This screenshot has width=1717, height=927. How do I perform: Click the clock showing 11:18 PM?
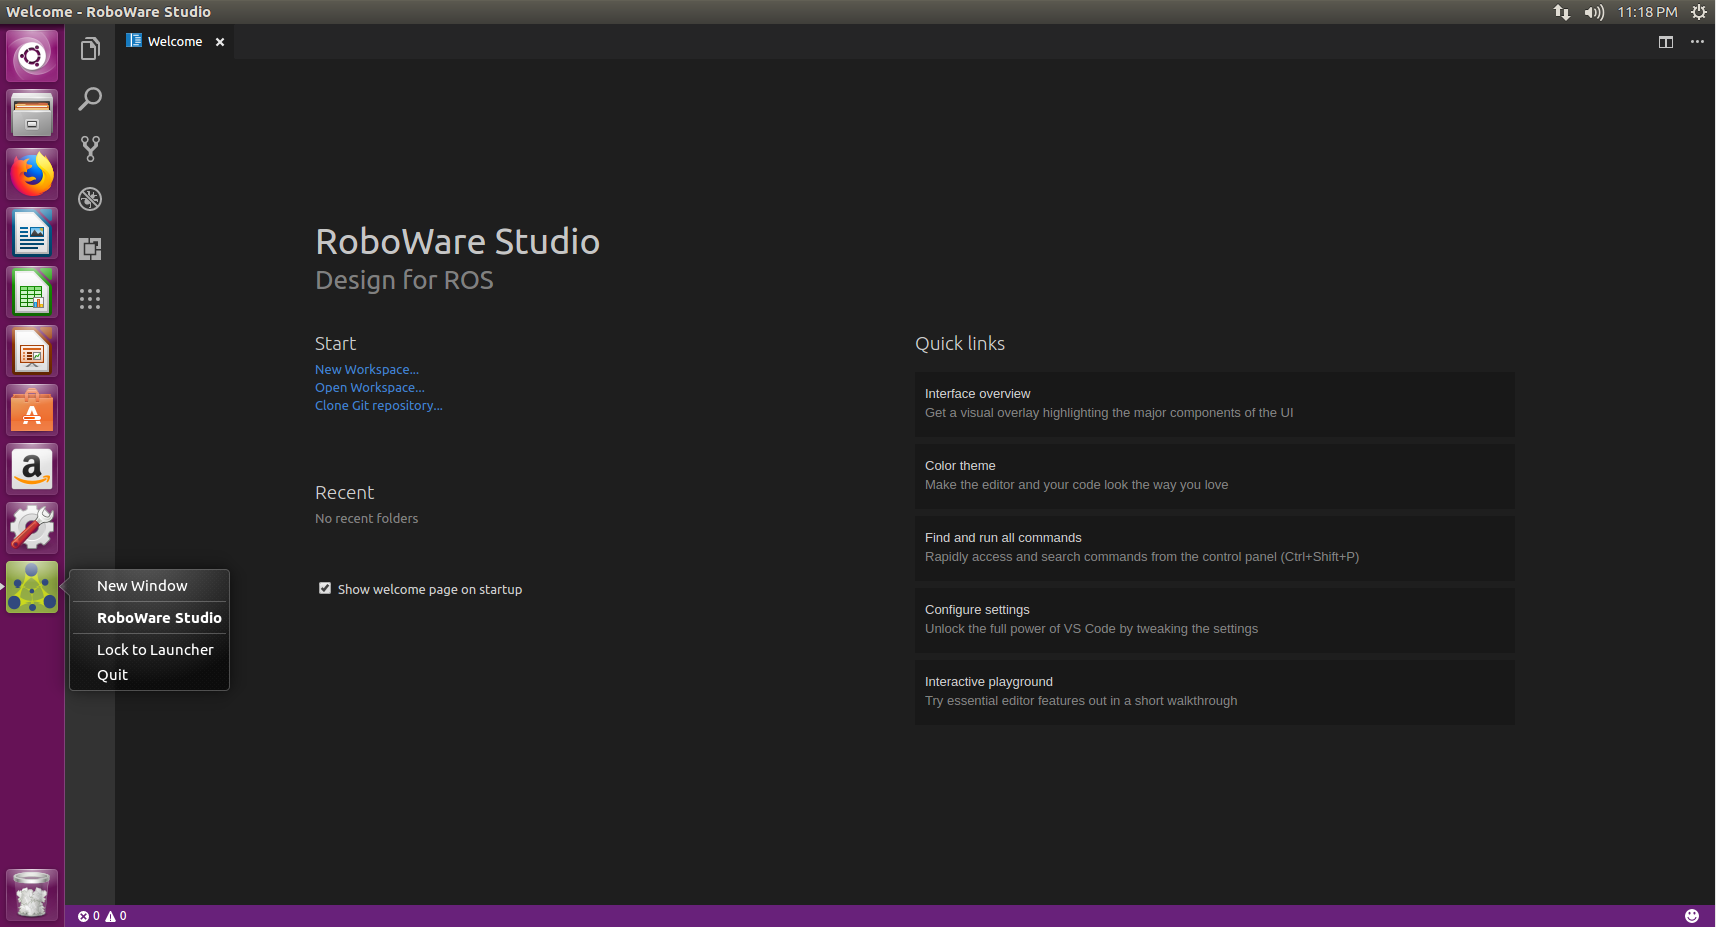point(1647,12)
